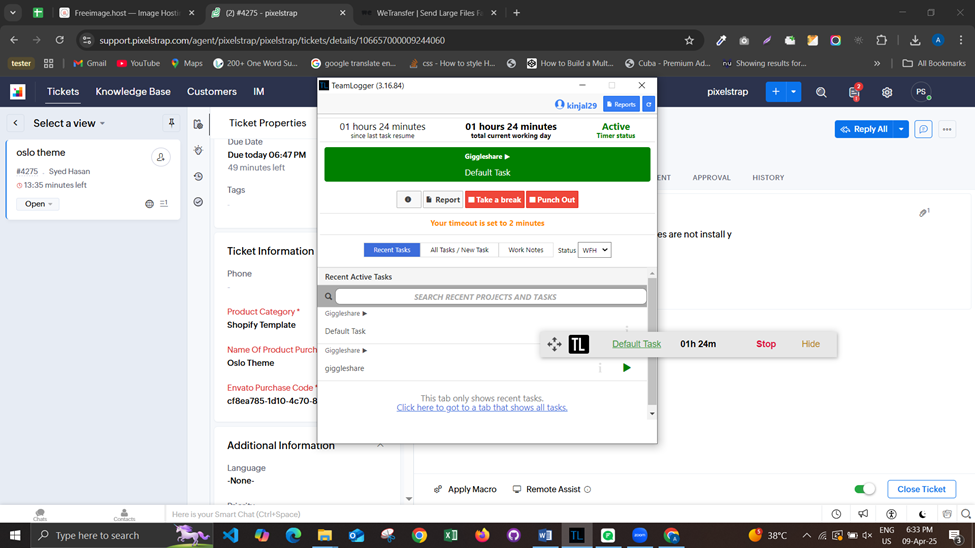Hide the floating TeamLogger timer bar
The height and width of the screenshot is (548, 975).
[x=810, y=344]
